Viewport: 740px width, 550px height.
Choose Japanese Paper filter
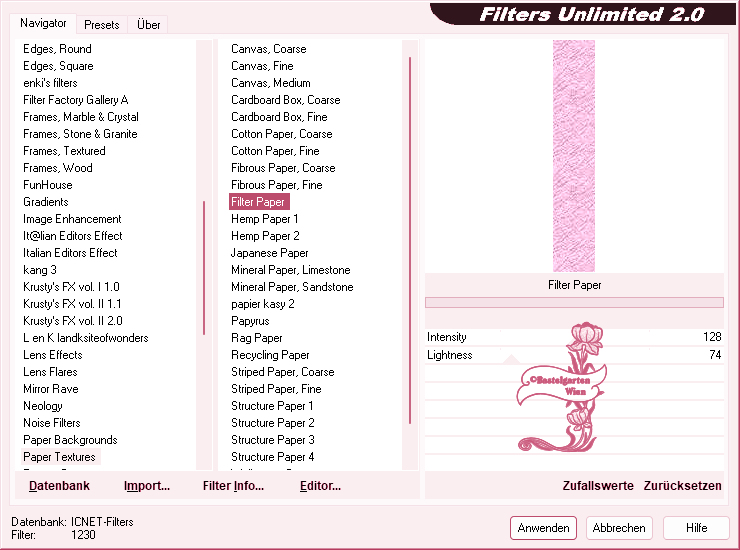(x=269, y=253)
